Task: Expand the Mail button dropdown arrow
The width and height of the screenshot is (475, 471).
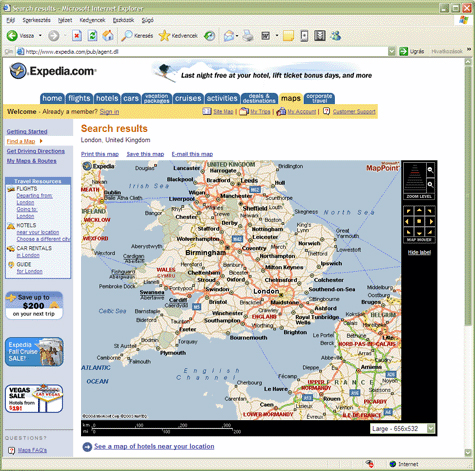Action: (237, 36)
